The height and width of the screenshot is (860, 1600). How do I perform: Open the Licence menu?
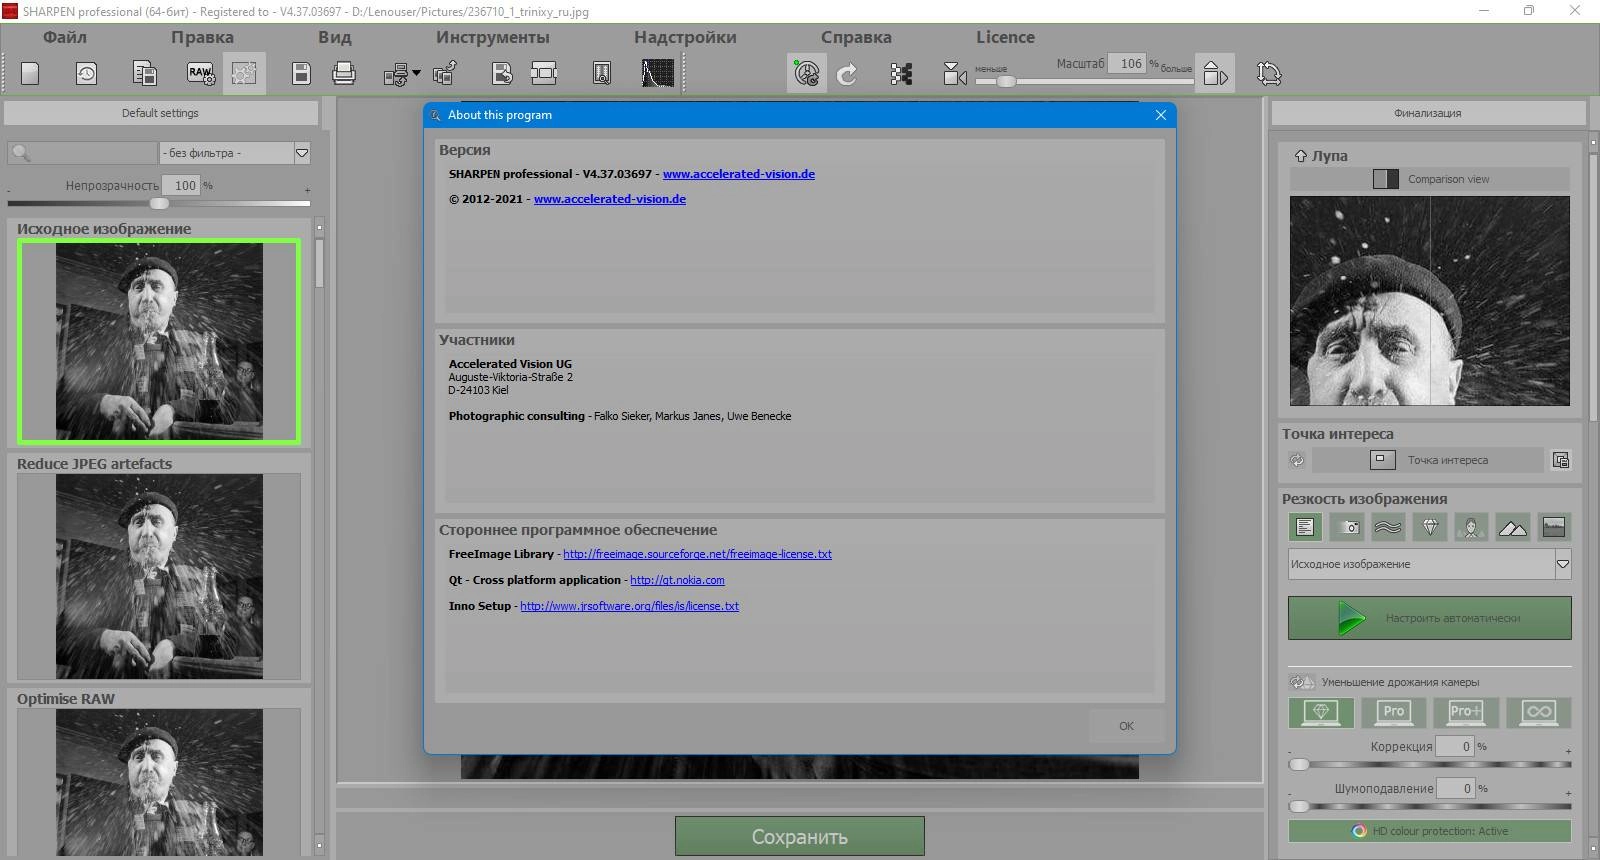tap(1005, 37)
